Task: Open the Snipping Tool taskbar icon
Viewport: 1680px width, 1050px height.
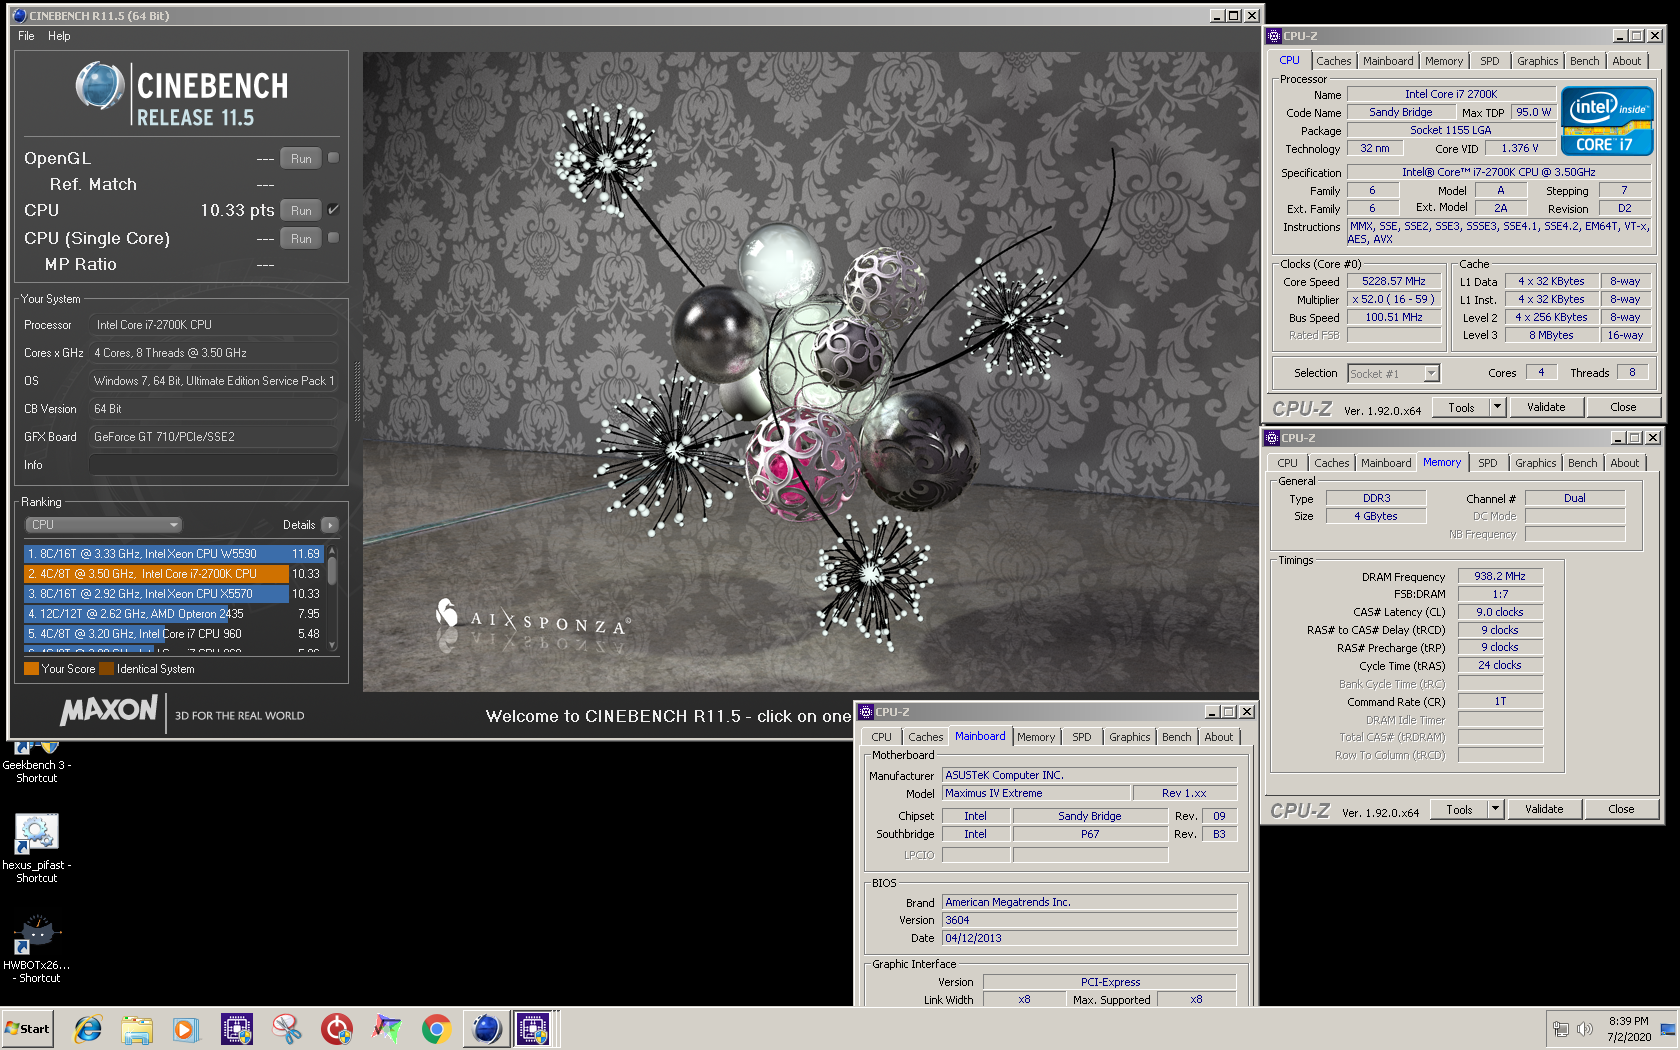Action: 287,1028
